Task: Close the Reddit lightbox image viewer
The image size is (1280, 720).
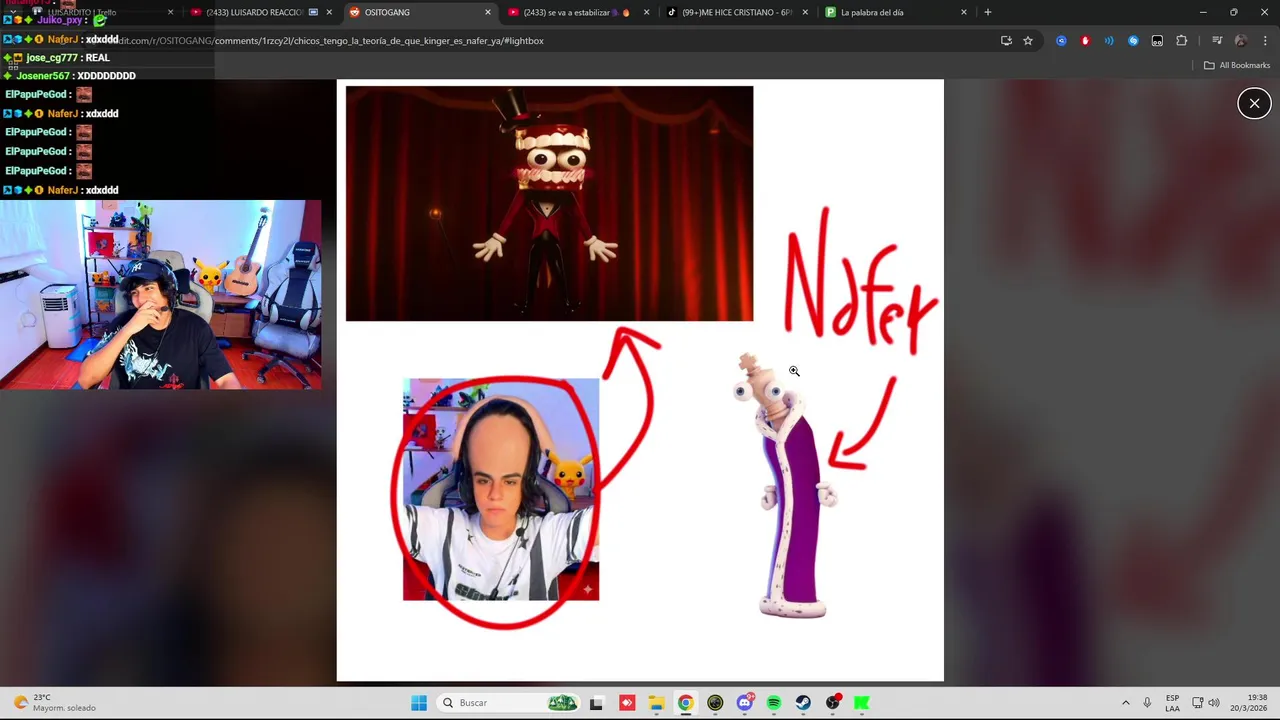Action: pyautogui.click(x=1254, y=103)
